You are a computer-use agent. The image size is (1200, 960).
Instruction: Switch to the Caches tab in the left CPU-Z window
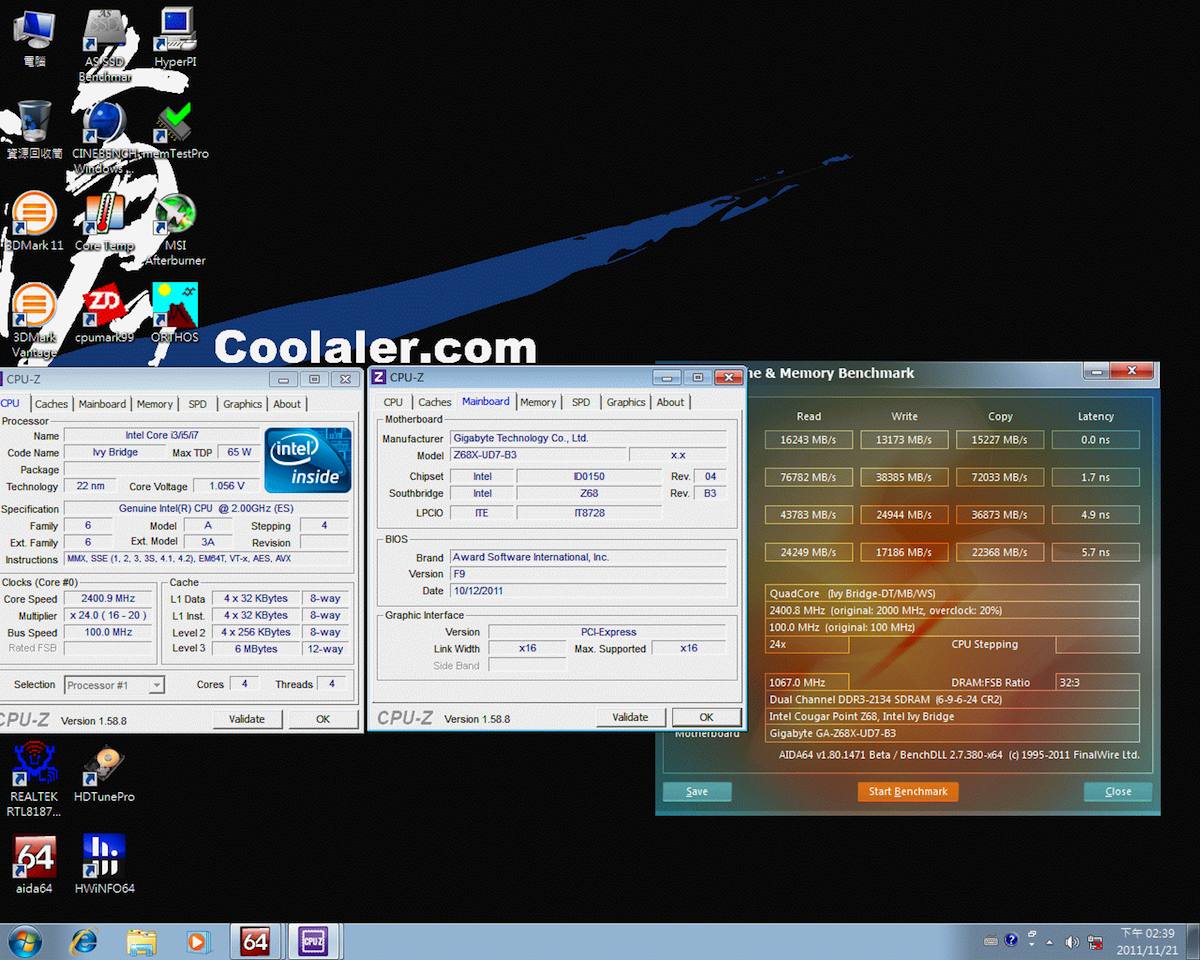click(51, 404)
